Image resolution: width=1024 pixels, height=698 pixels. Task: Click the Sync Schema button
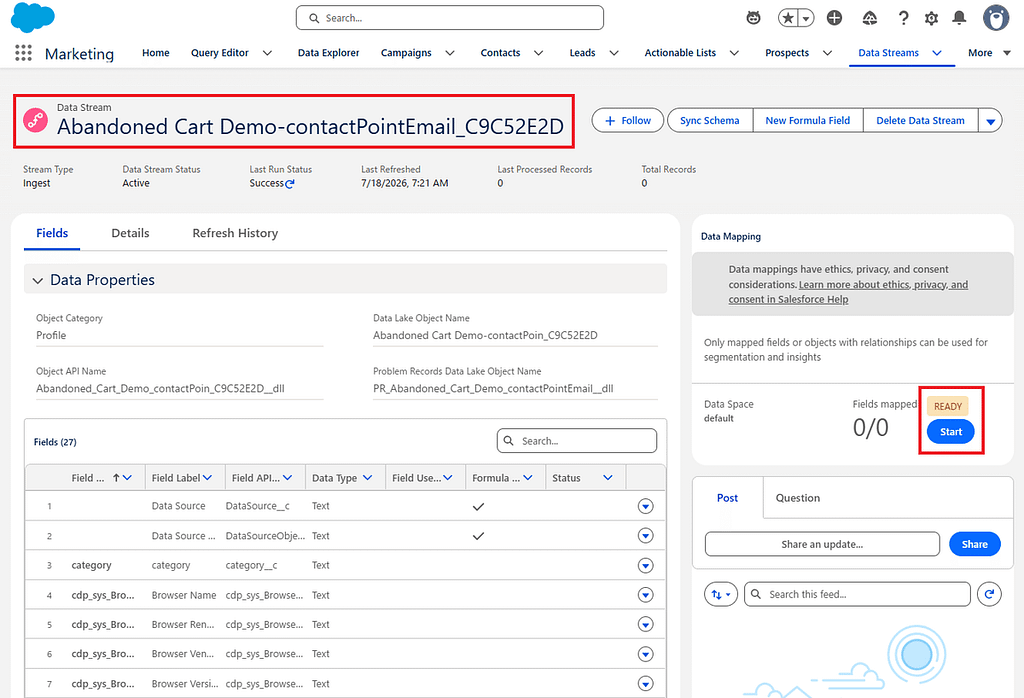point(710,121)
